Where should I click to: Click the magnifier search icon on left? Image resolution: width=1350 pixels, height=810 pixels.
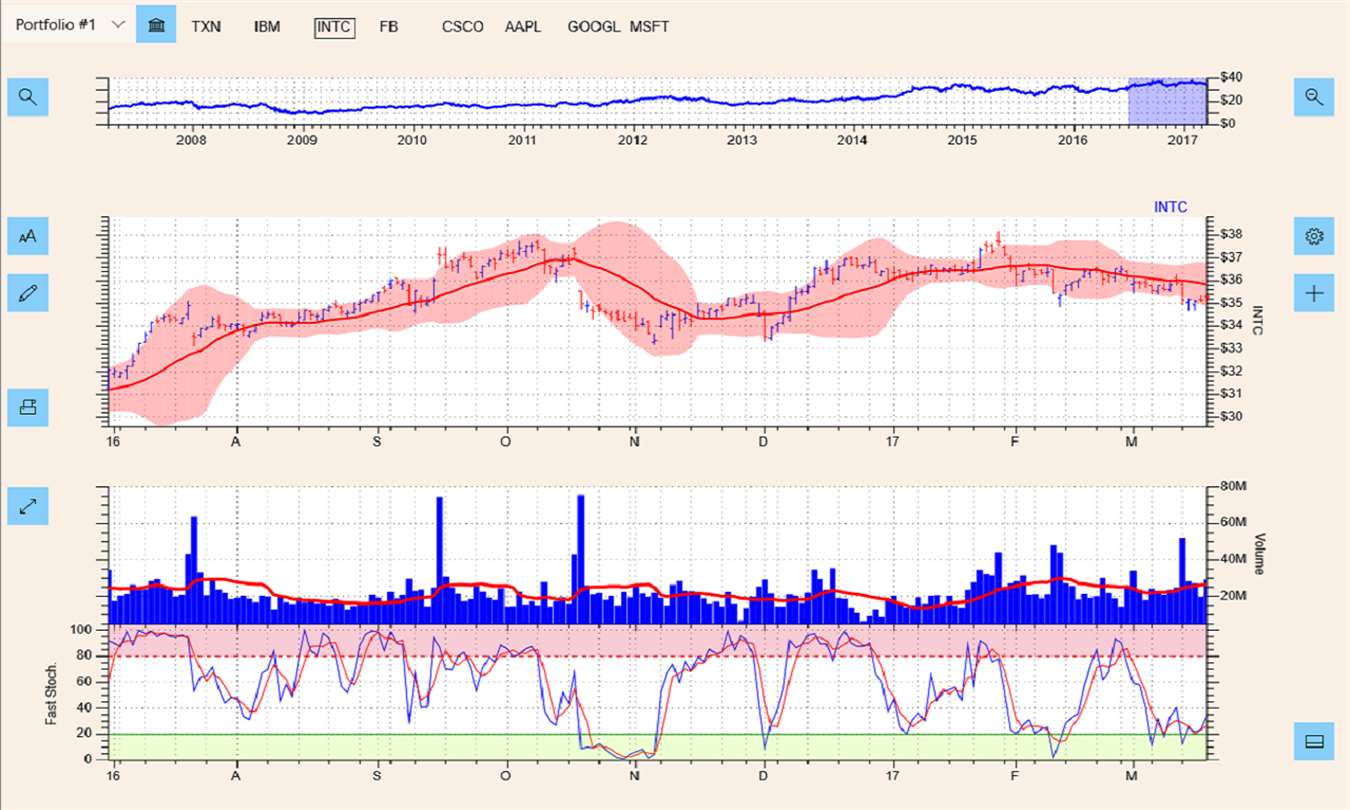[28, 97]
